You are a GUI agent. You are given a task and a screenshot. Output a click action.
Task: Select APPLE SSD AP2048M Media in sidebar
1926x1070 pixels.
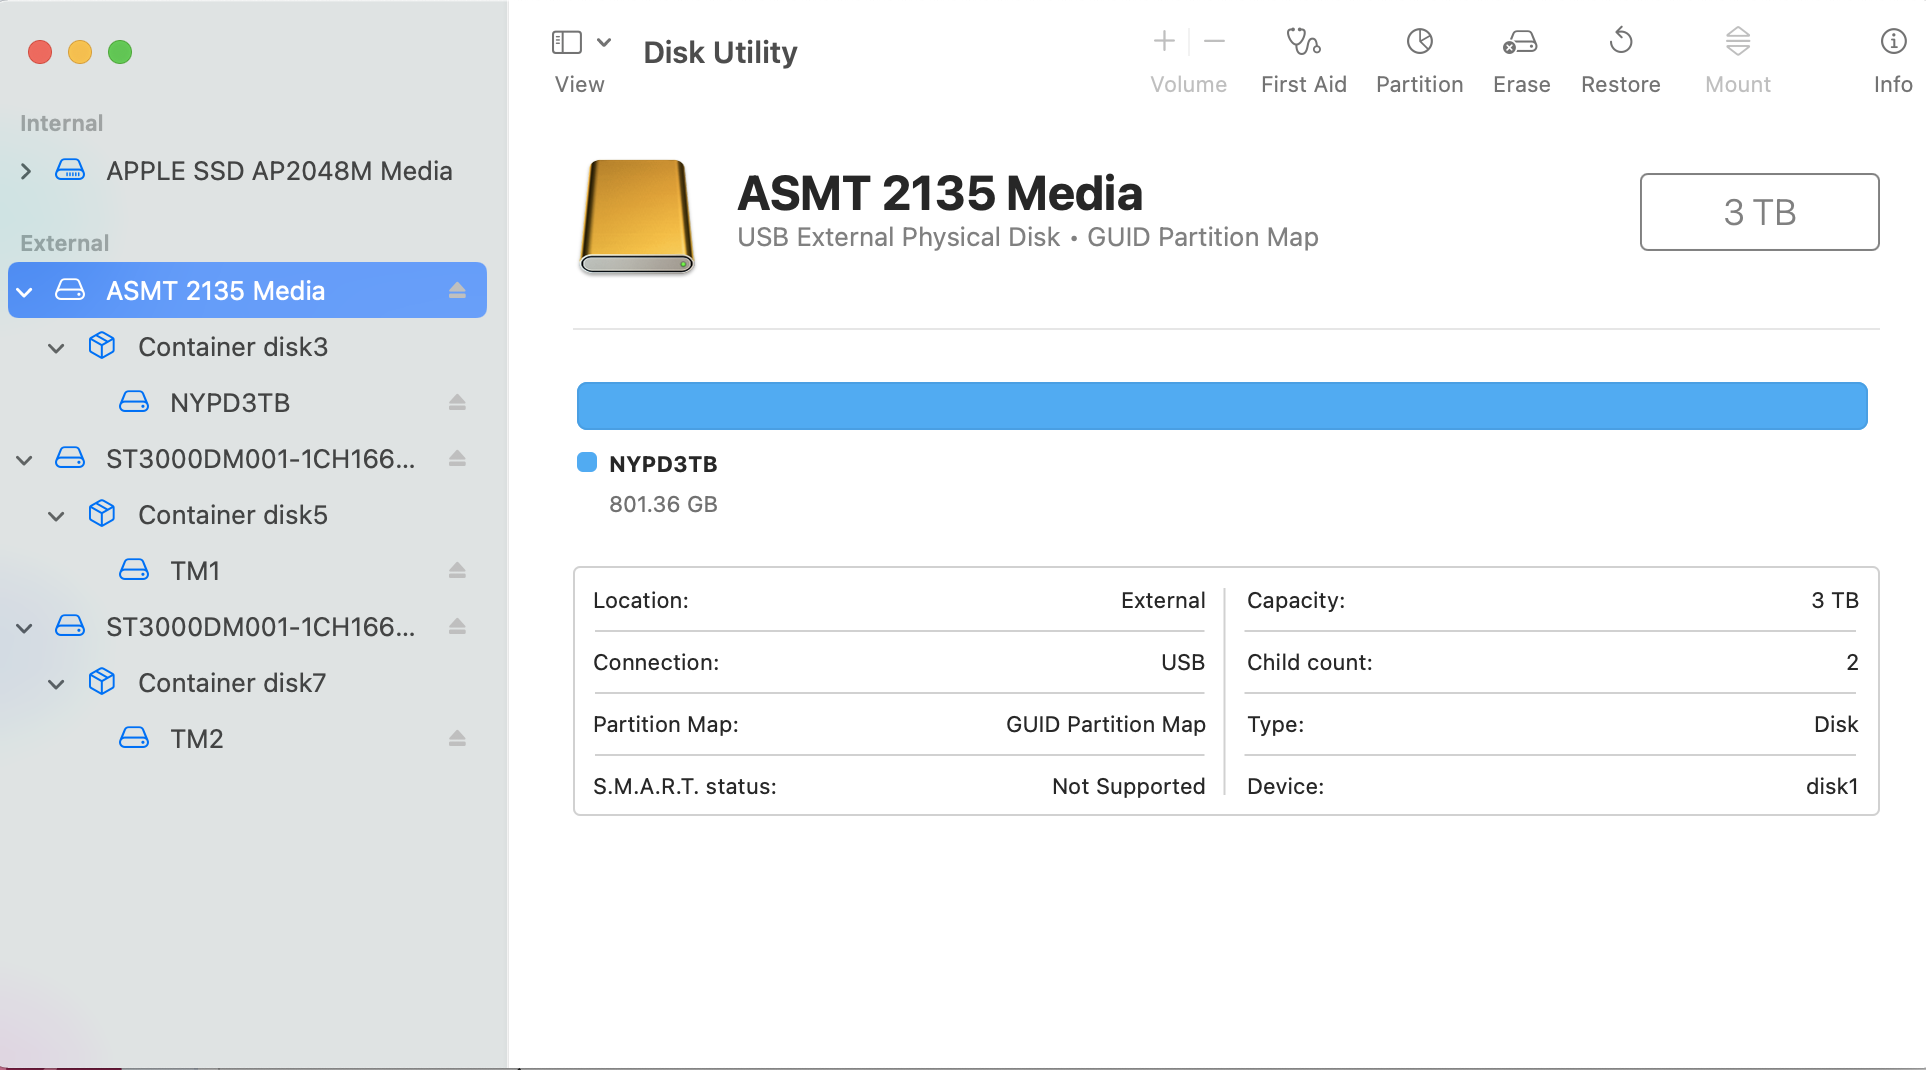[279, 171]
